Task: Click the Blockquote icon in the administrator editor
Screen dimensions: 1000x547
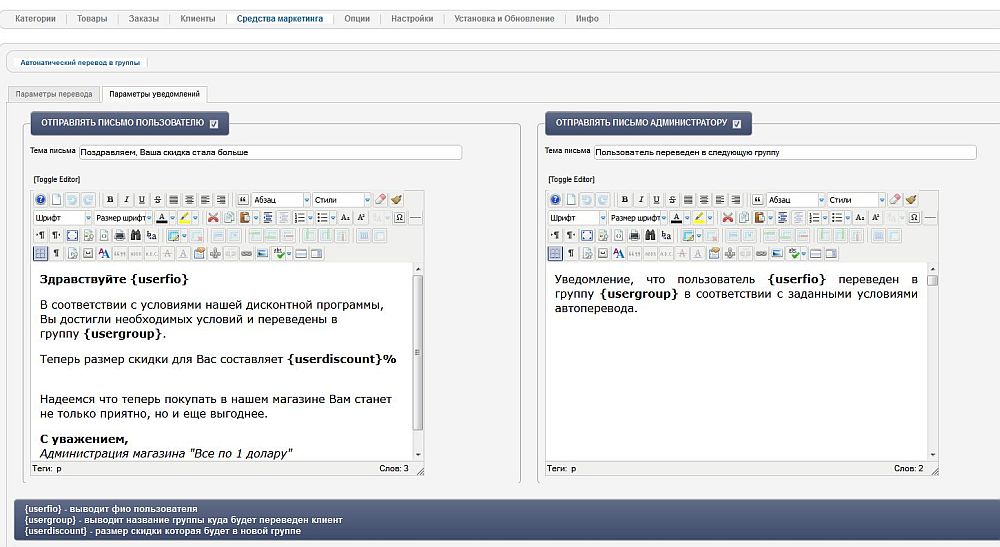Action: click(x=758, y=200)
